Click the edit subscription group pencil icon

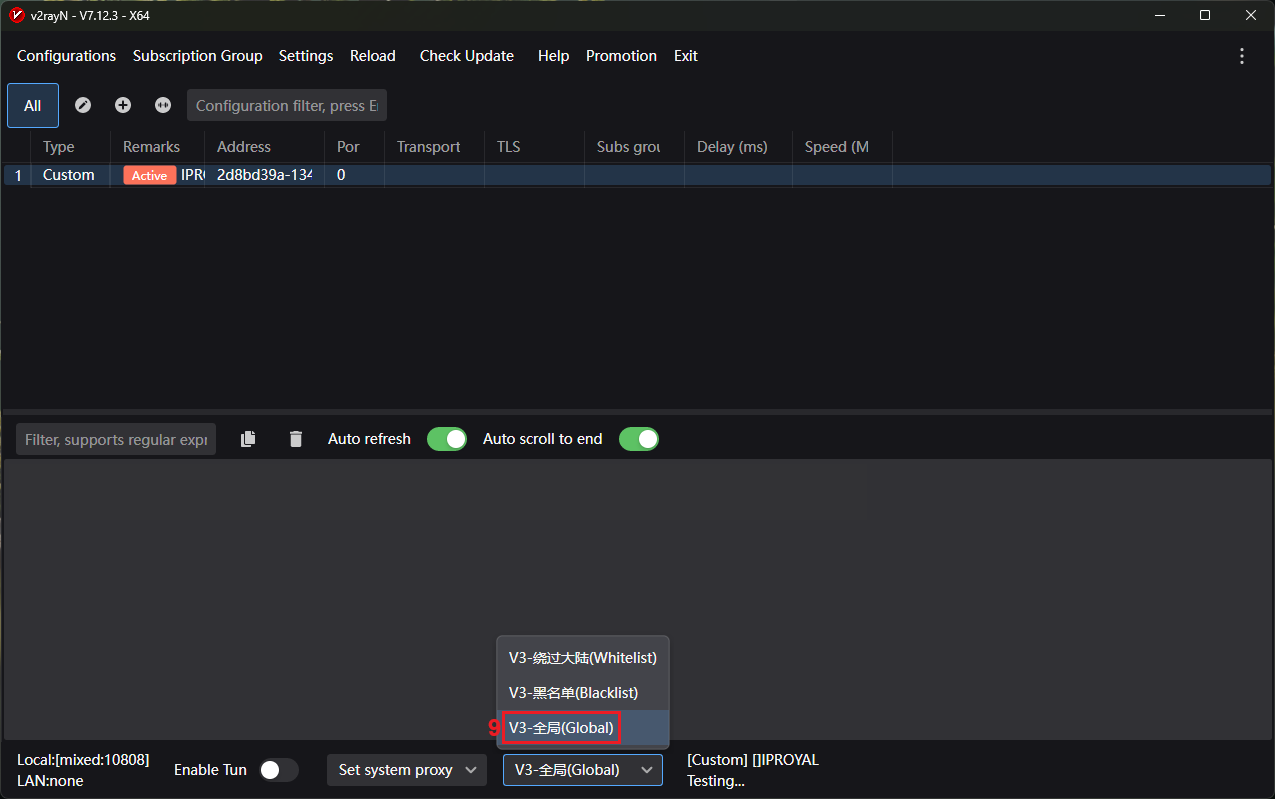tap(83, 105)
